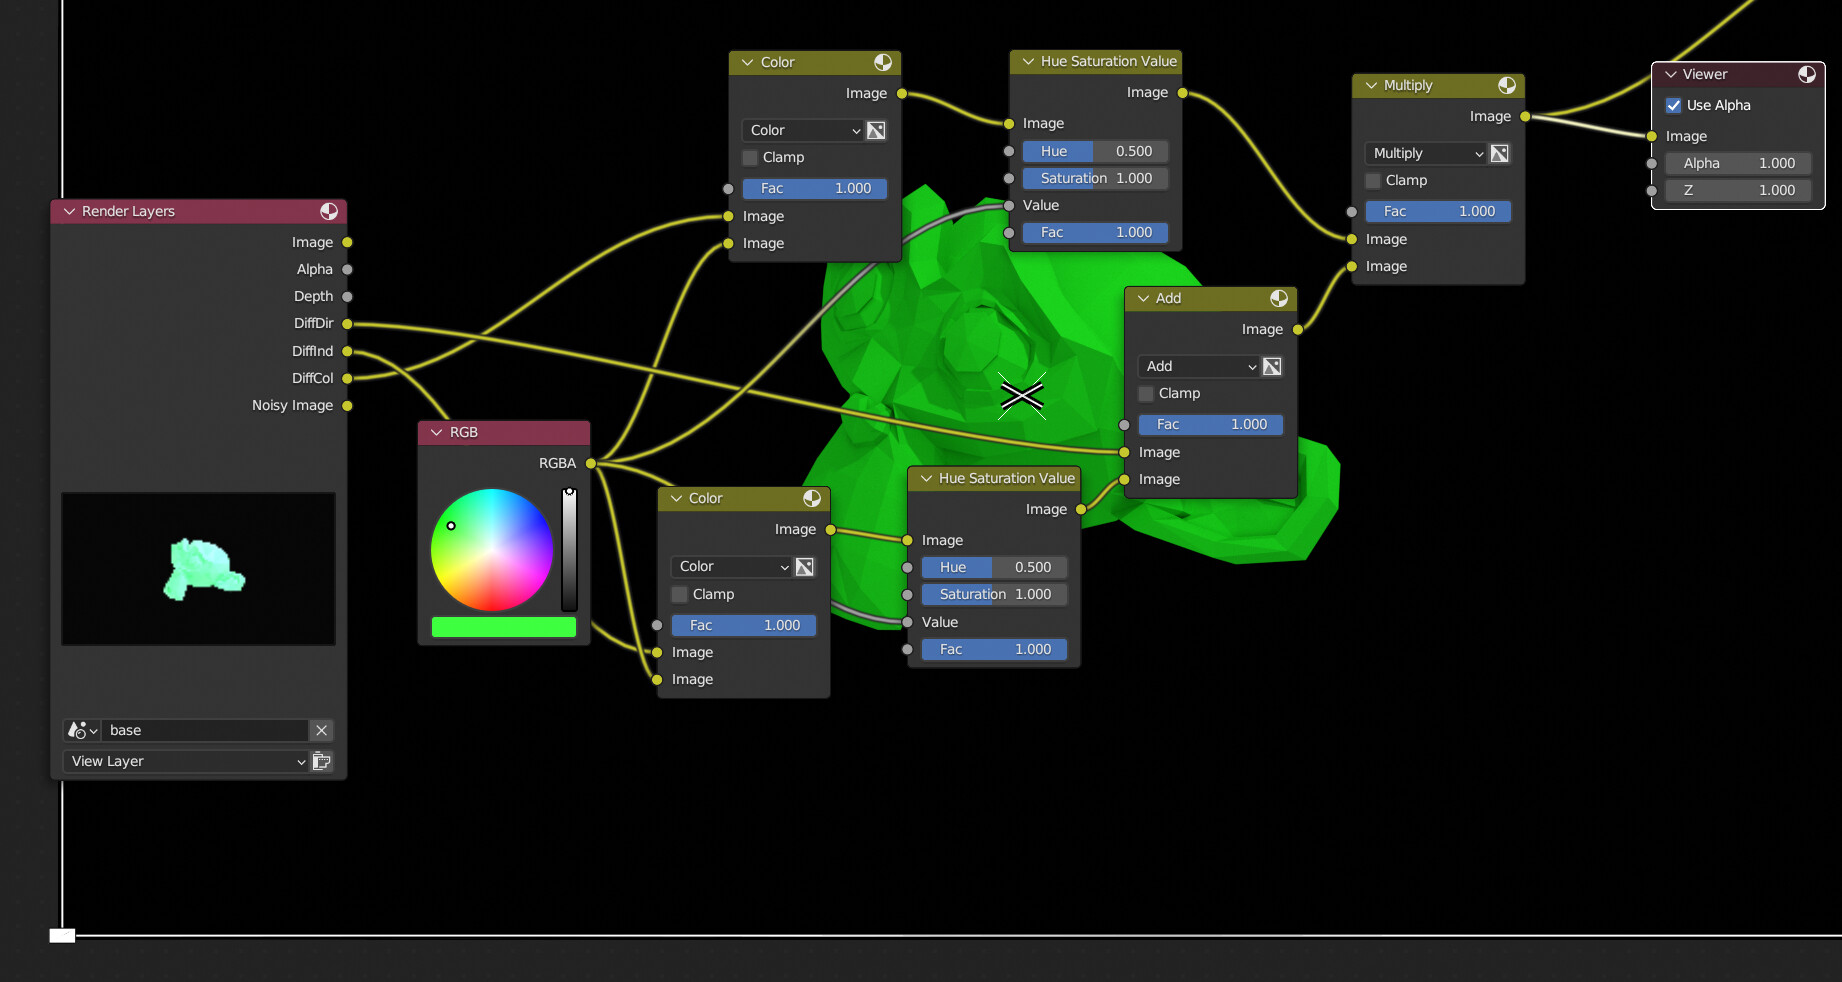This screenshot has height=982, width=1842.
Task: Toggle alpha icon next to Multiply blend dropdown
Action: (1500, 153)
